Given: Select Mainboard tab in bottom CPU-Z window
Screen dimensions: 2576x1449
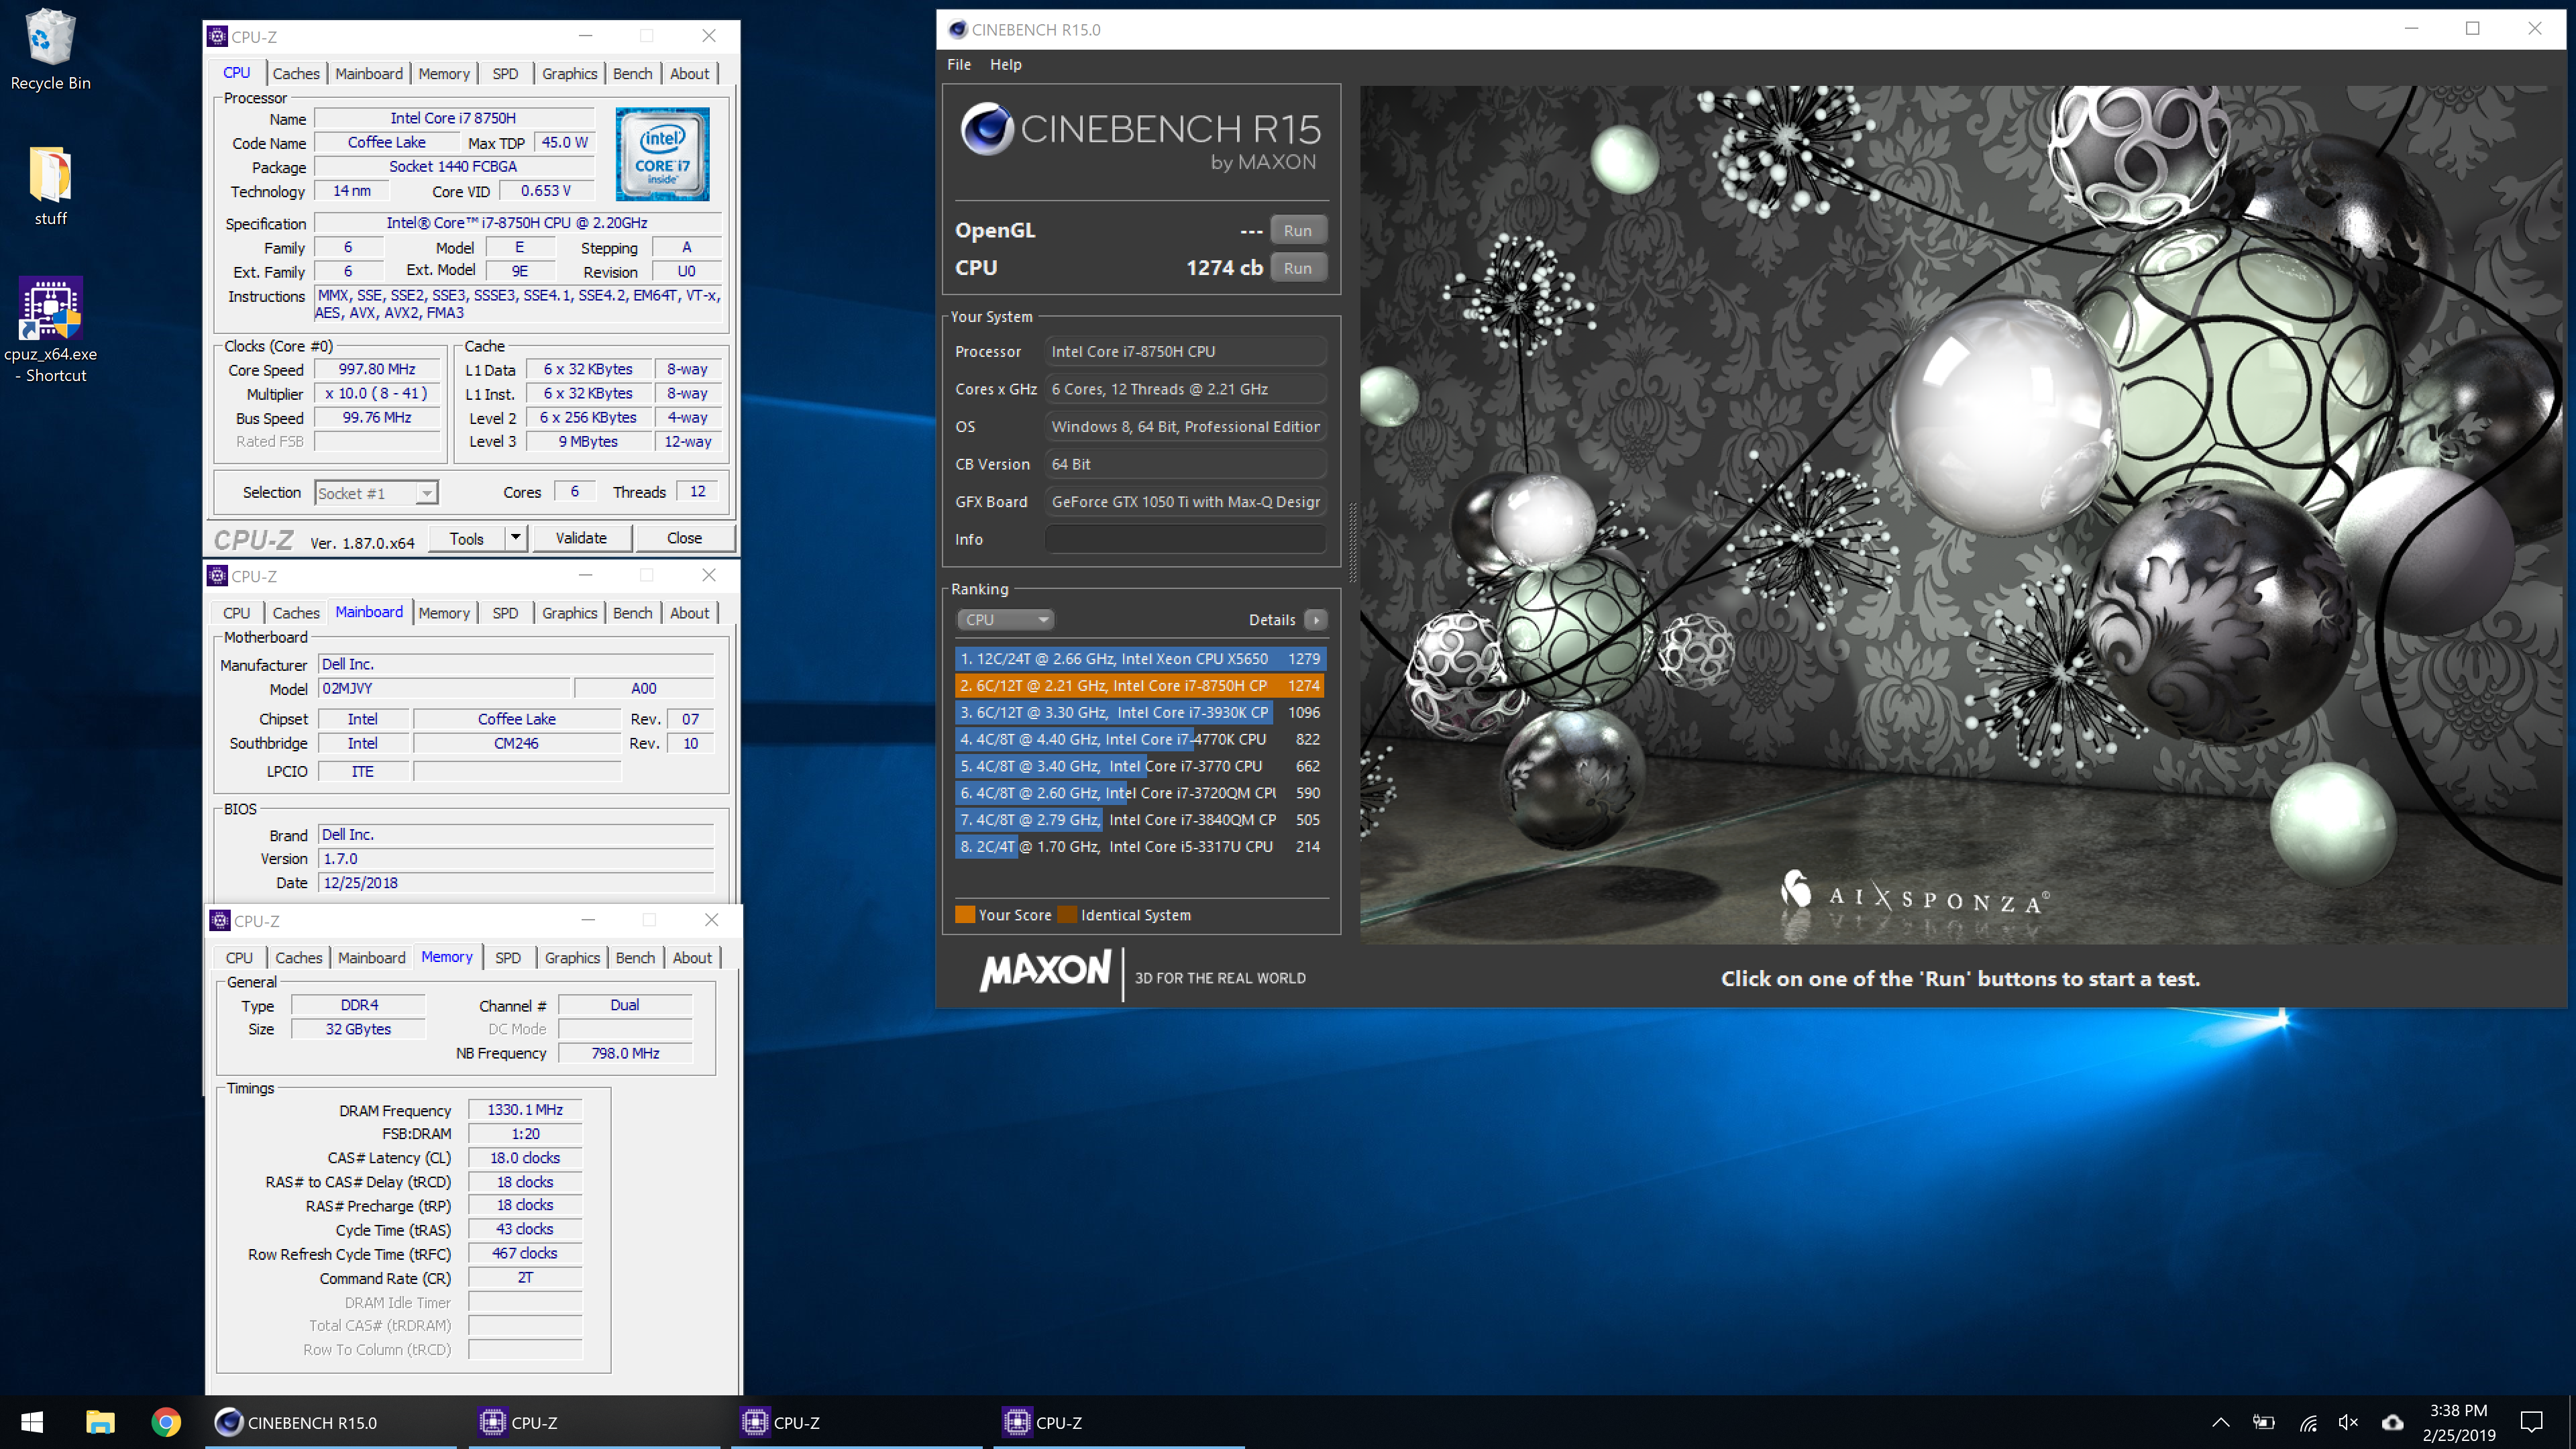Looking at the screenshot, I should [371, 957].
